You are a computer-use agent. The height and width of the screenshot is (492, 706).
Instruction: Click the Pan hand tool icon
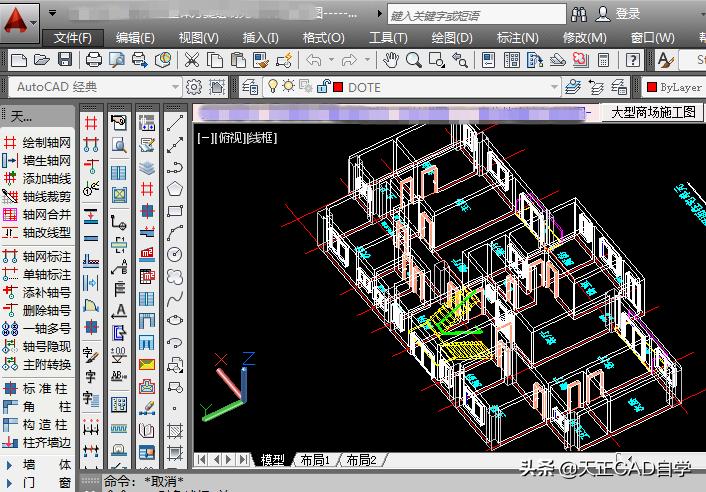click(390, 61)
